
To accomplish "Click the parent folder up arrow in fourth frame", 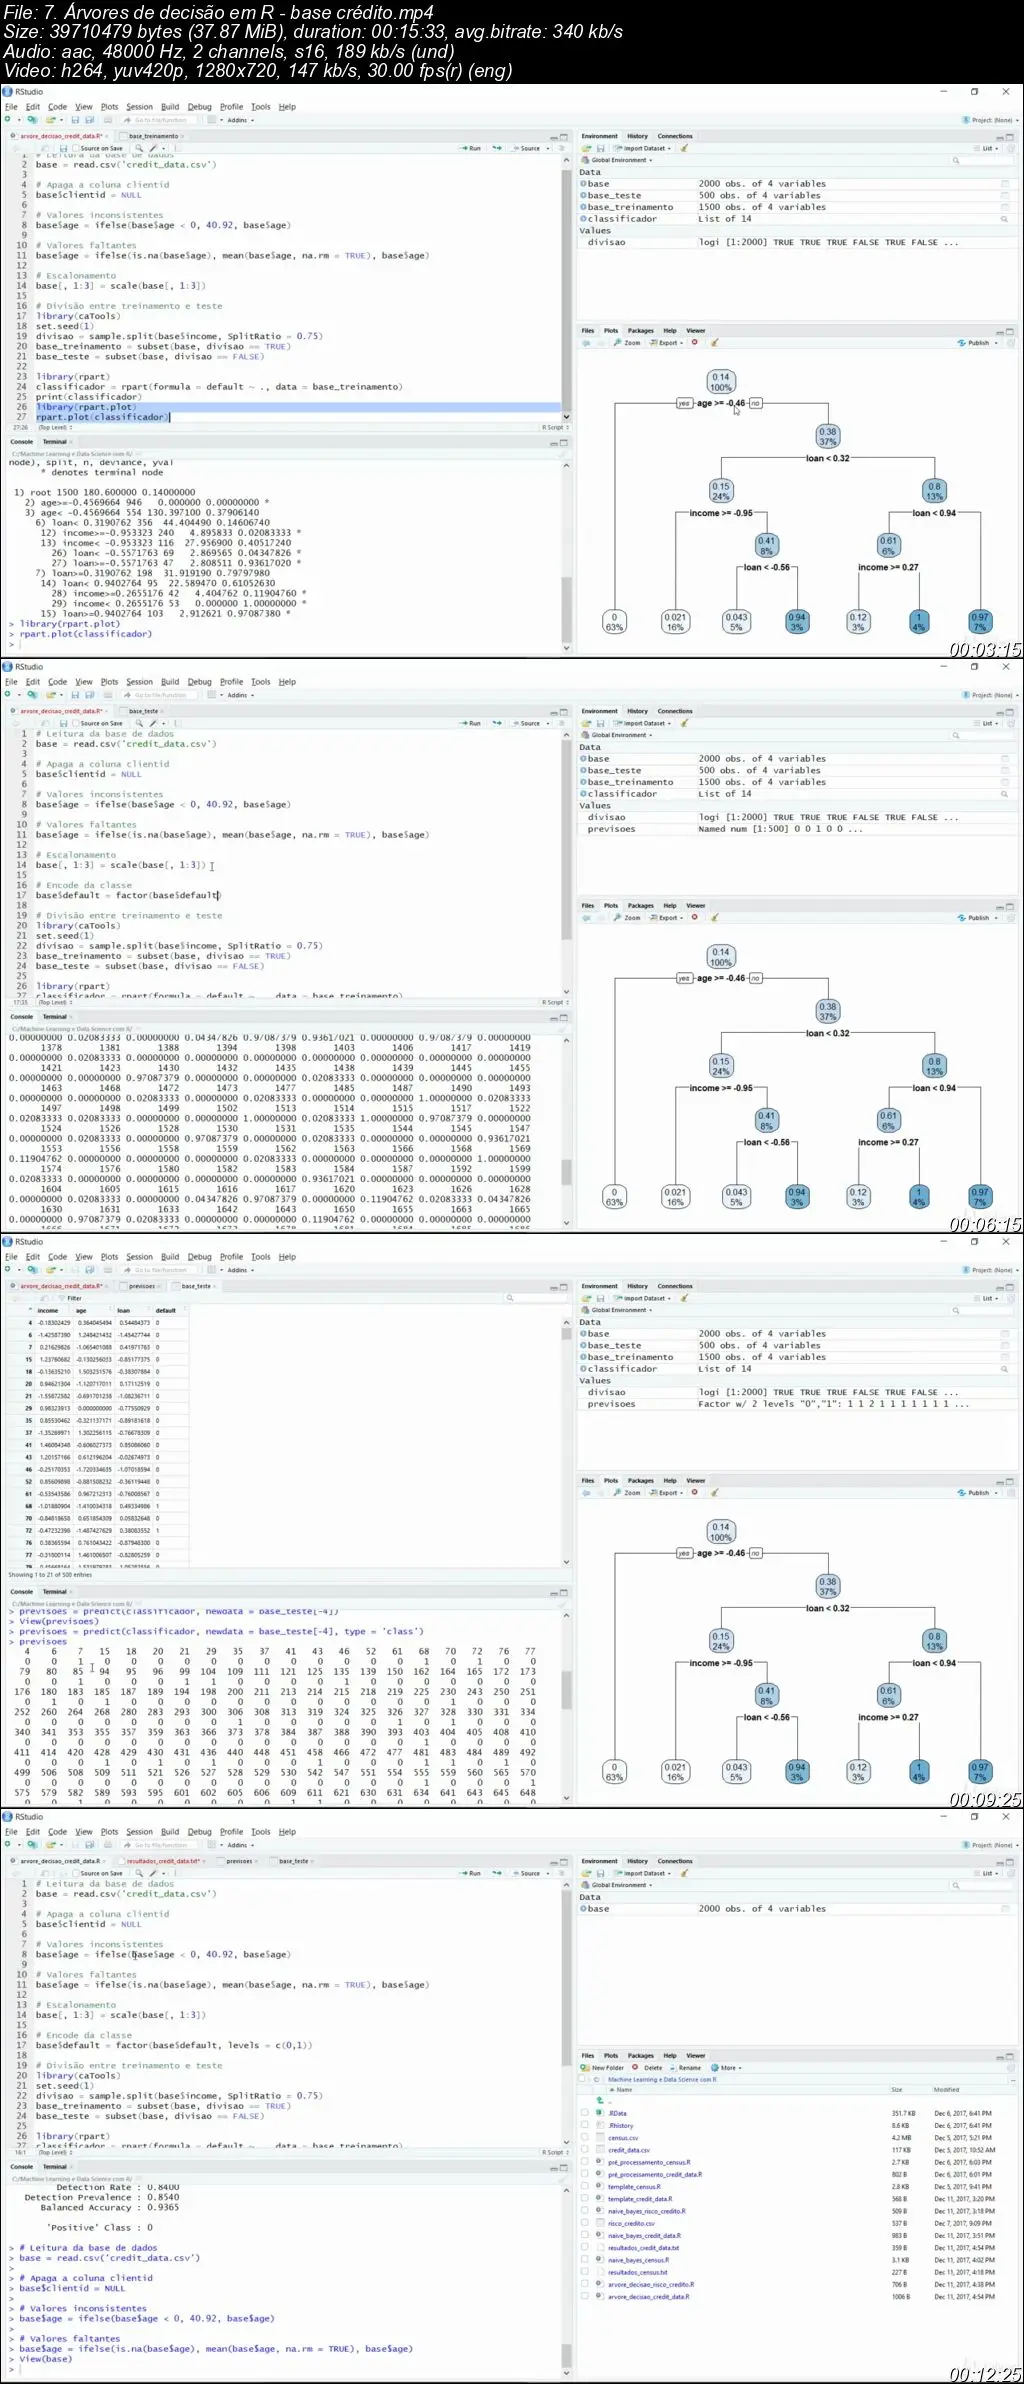I will 599,2101.
